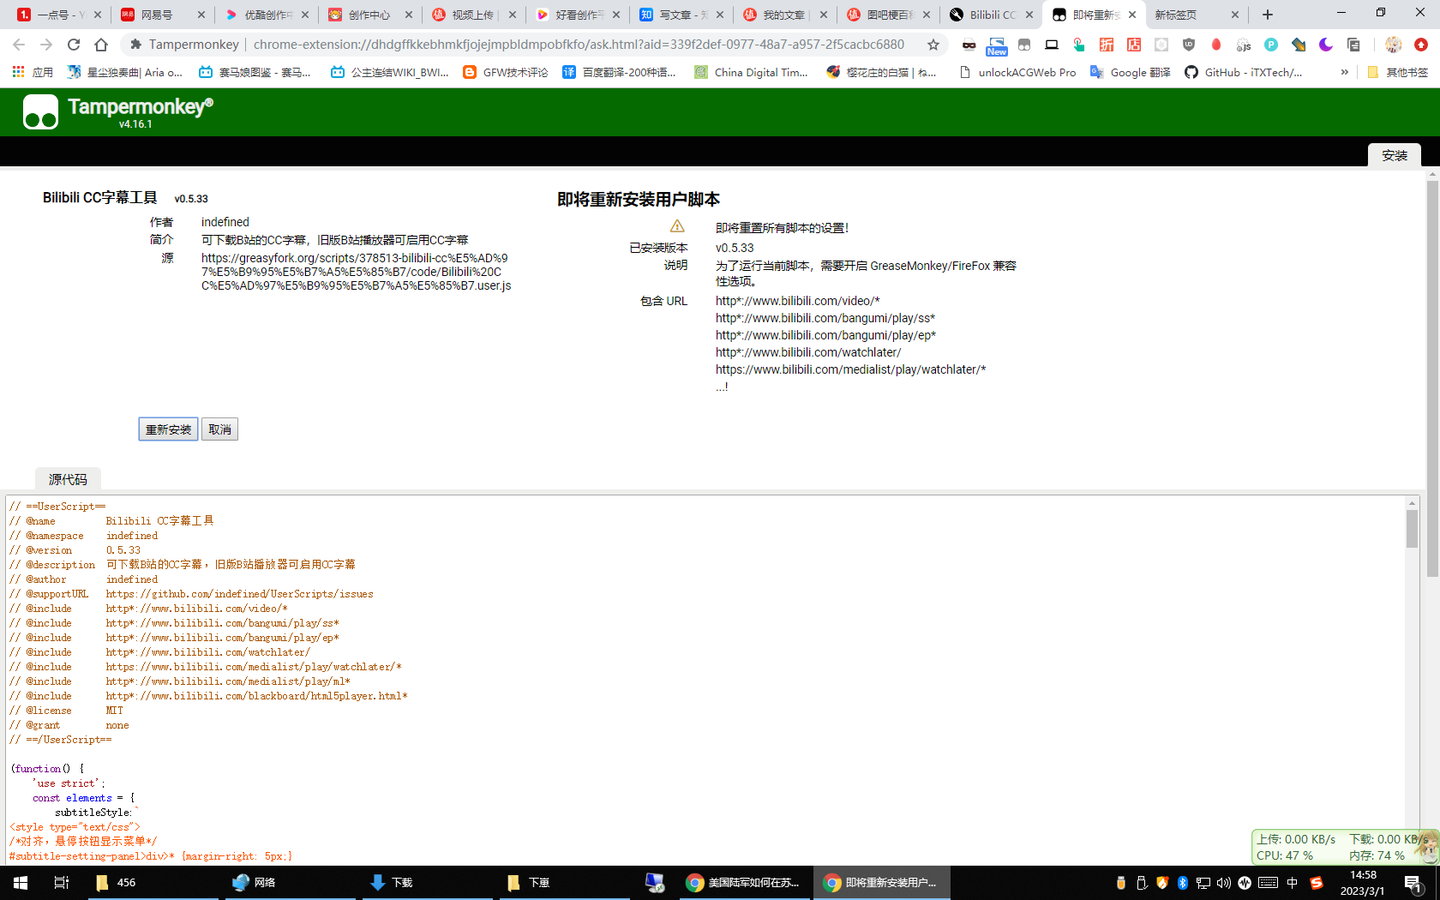Screen dimensions: 1440x900
Task: Go to the browser home page
Action: coord(101,44)
